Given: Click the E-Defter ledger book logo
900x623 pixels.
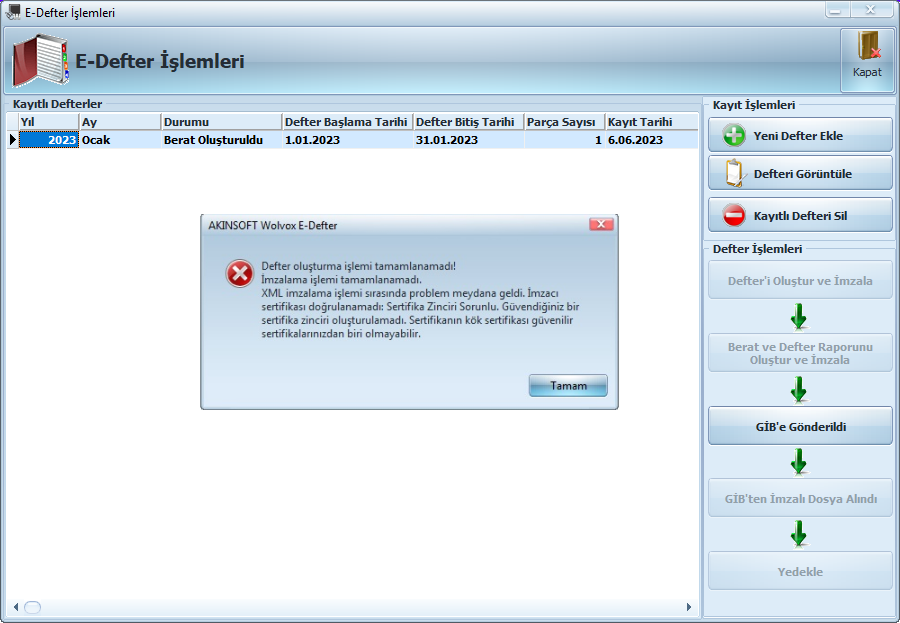Looking at the screenshot, I should (x=40, y=60).
